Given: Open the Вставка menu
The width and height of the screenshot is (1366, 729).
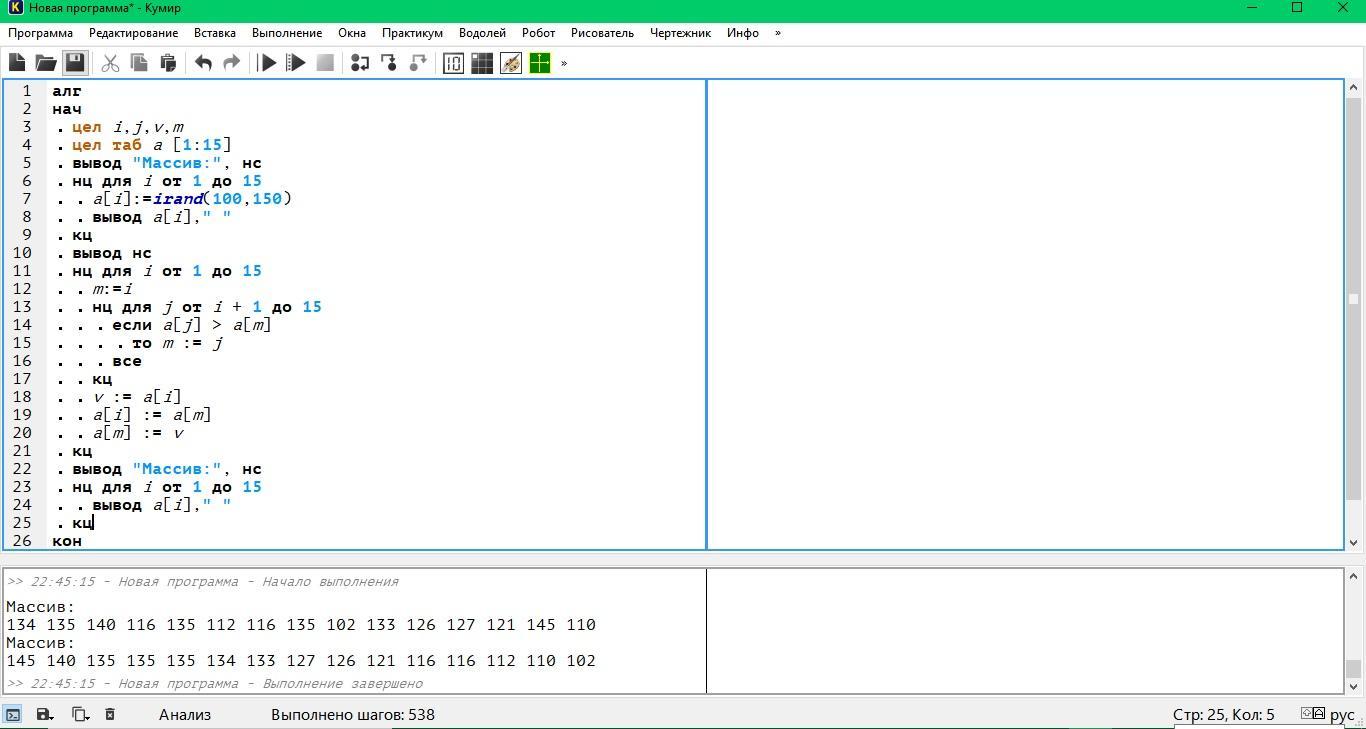Looking at the screenshot, I should (x=215, y=33).
